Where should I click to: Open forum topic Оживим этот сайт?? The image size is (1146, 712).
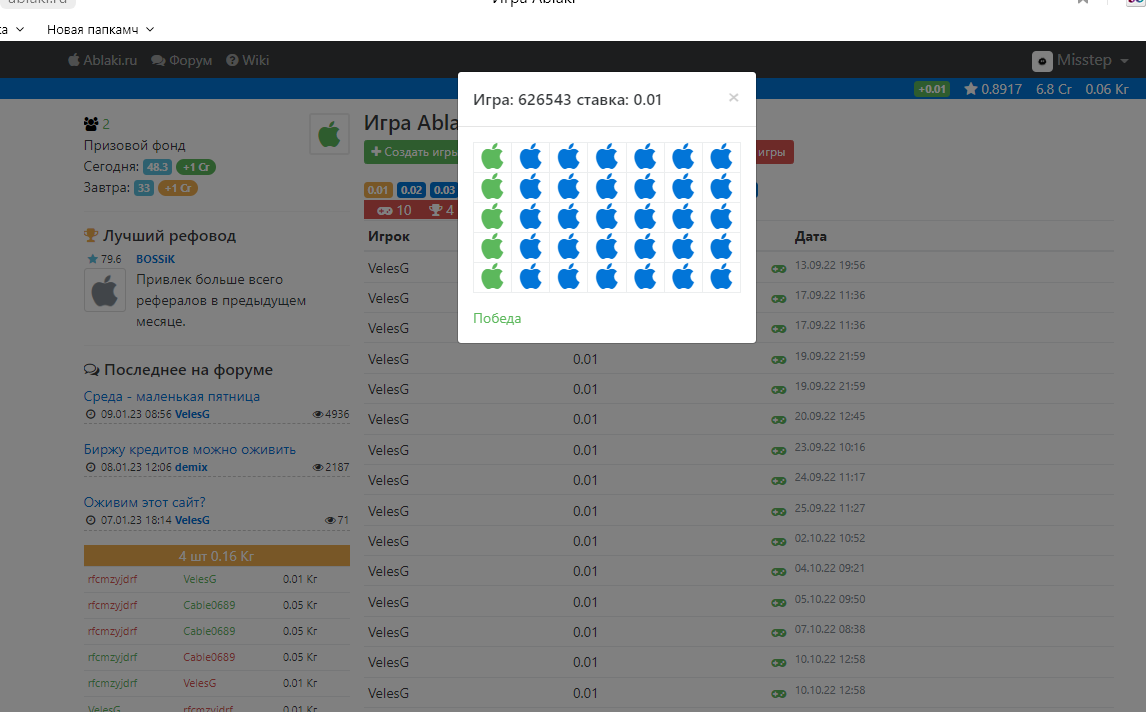[145, 502]
